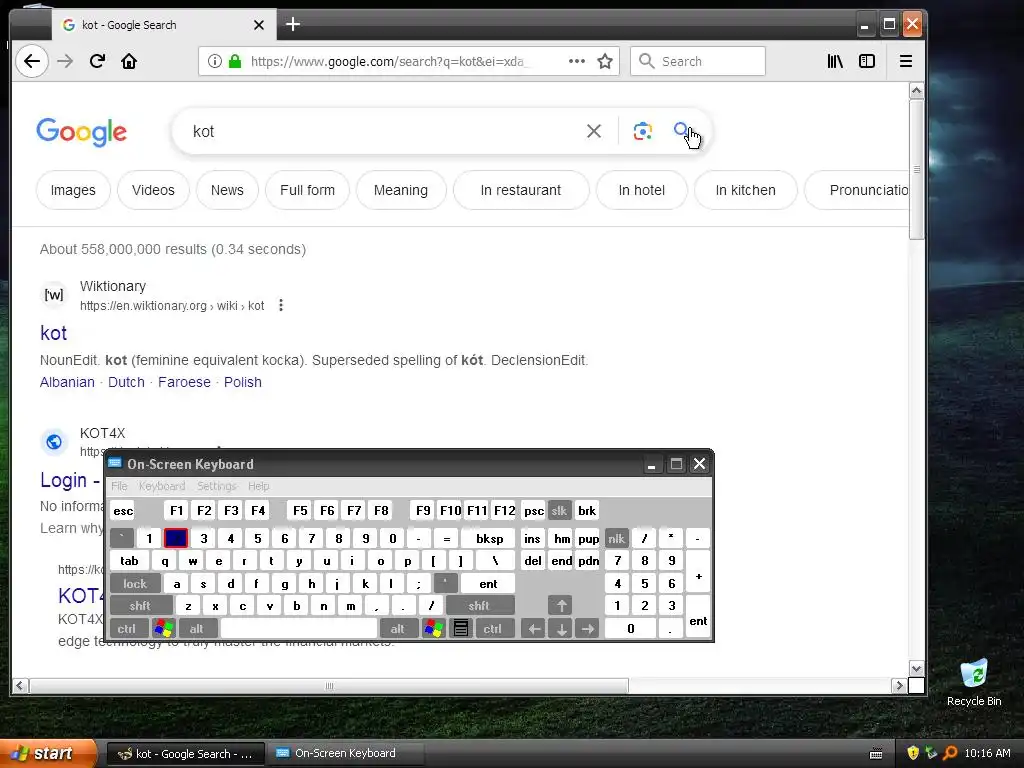Click the vertical scrollbar down arrow
Image resolution: width=1024 pixels, height=768 pixels.
click(x=916, y=669)
